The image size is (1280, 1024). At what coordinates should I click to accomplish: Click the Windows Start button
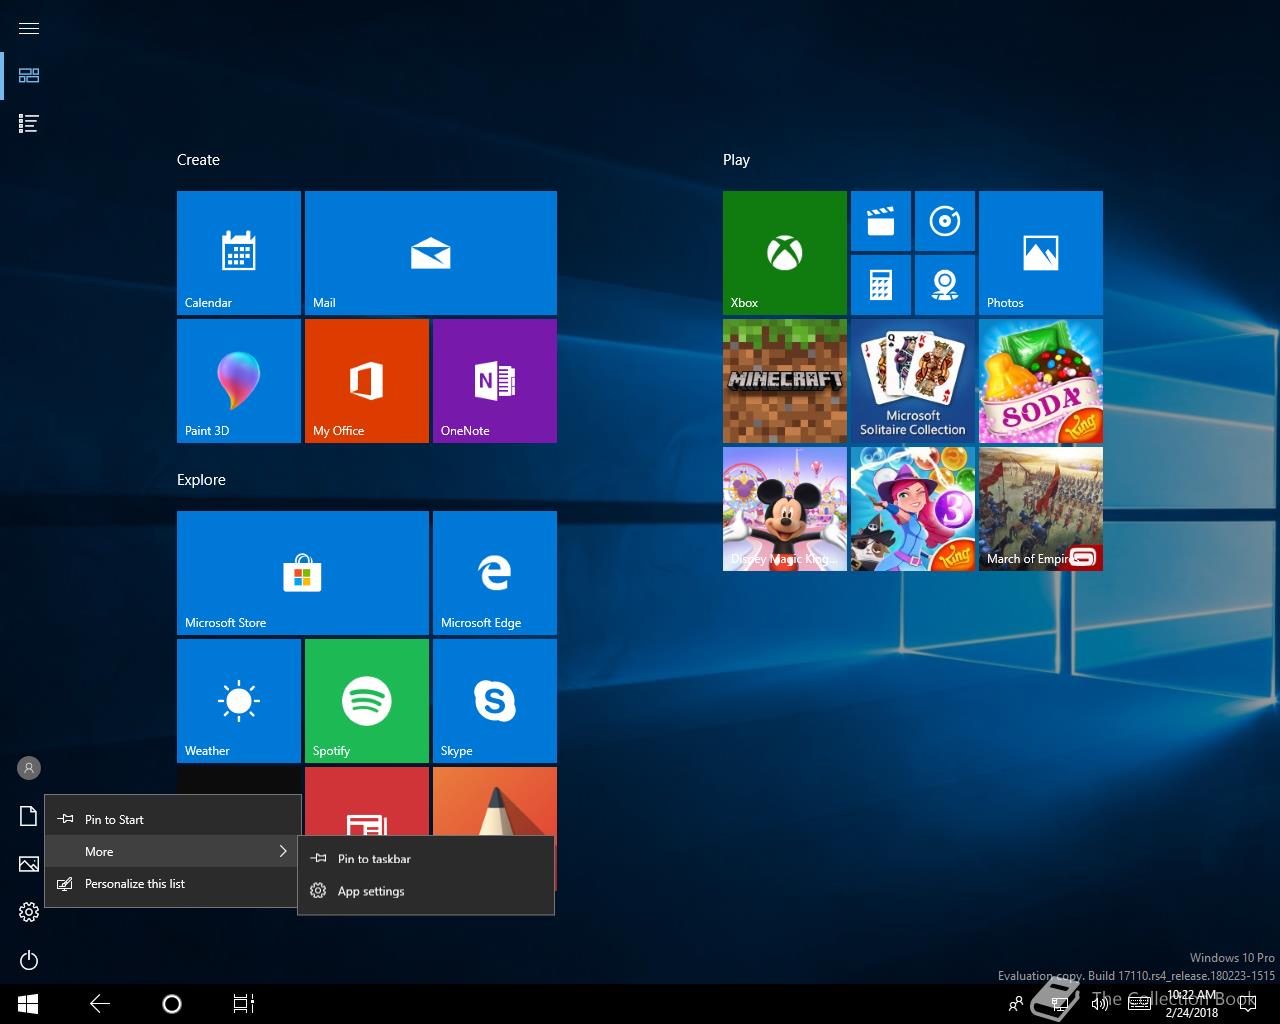coord(28,1004)
